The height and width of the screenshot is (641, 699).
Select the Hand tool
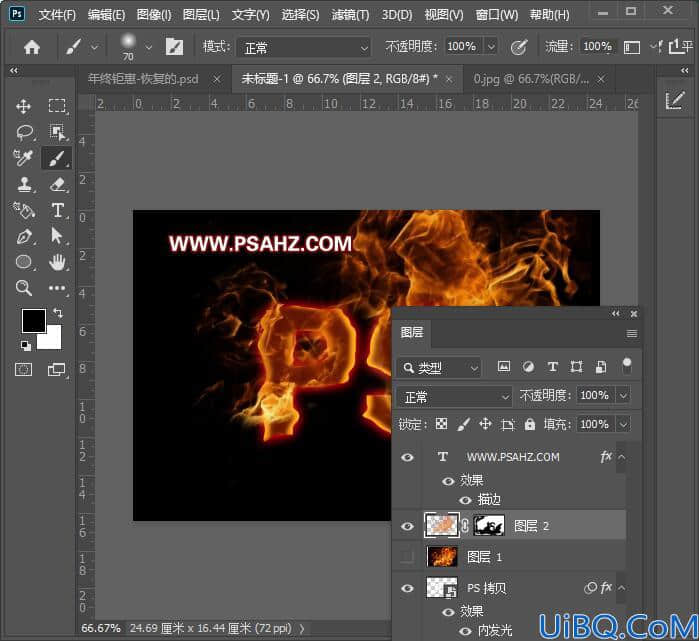[x=58, y=263]
